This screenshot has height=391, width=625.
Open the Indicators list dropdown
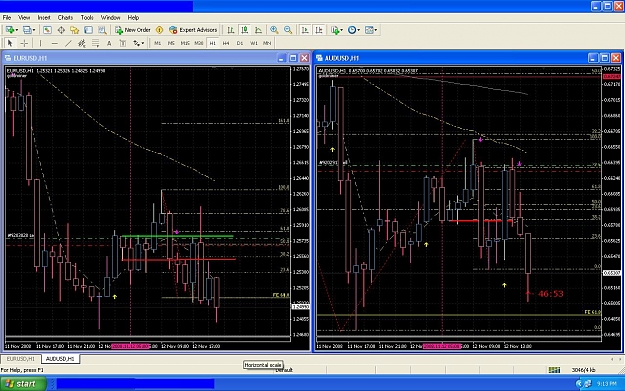(337, 30)
